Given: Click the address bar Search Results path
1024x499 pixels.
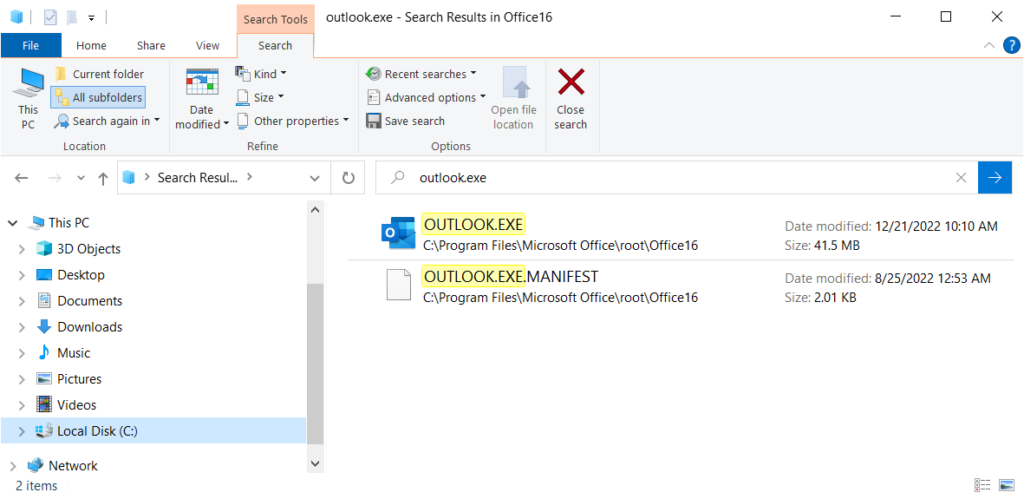Looking at the screenshot, I should (x=196, y=178).
